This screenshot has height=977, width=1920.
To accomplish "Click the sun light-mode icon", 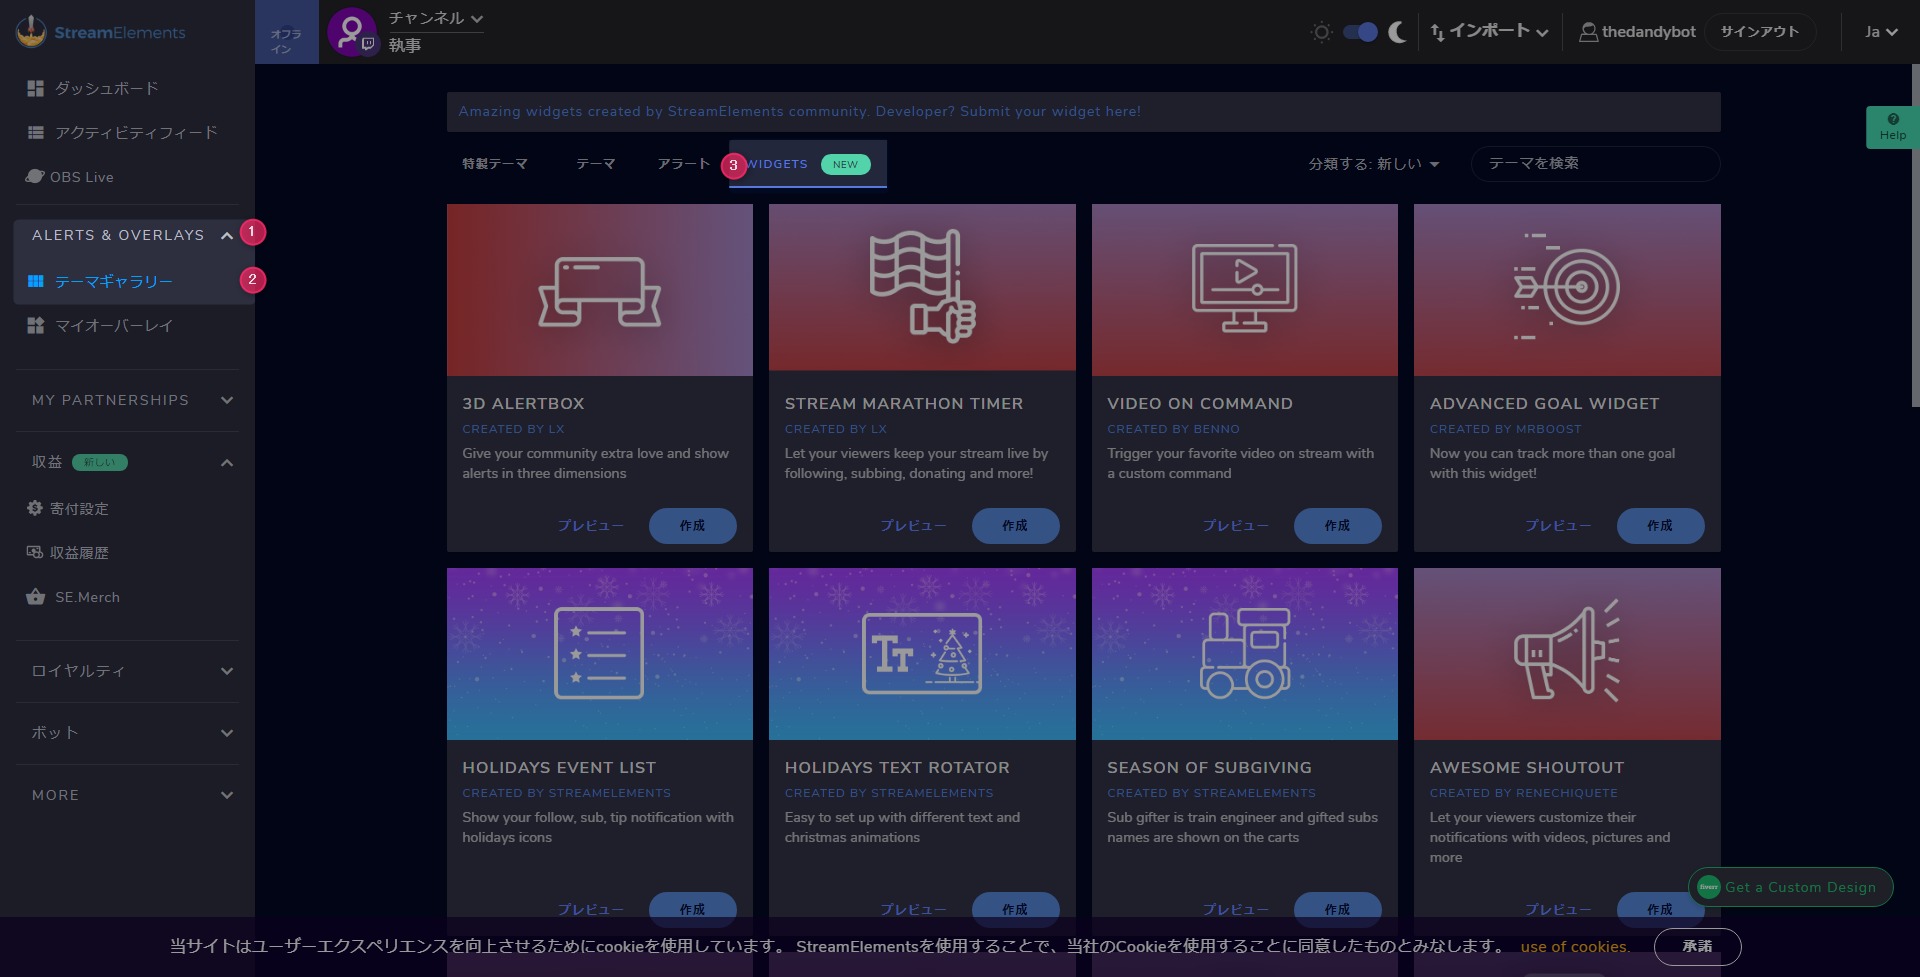I will (1321, 32).
